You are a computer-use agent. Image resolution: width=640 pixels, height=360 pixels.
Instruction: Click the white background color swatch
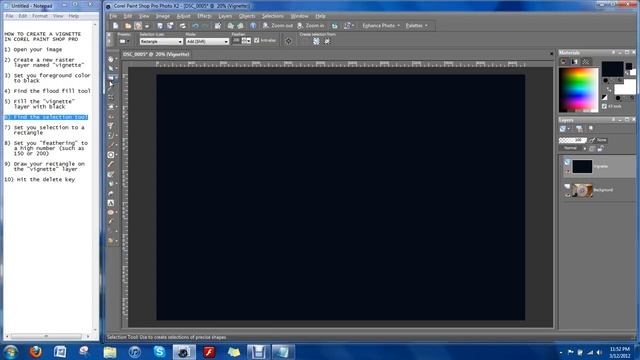coord(624,87)
